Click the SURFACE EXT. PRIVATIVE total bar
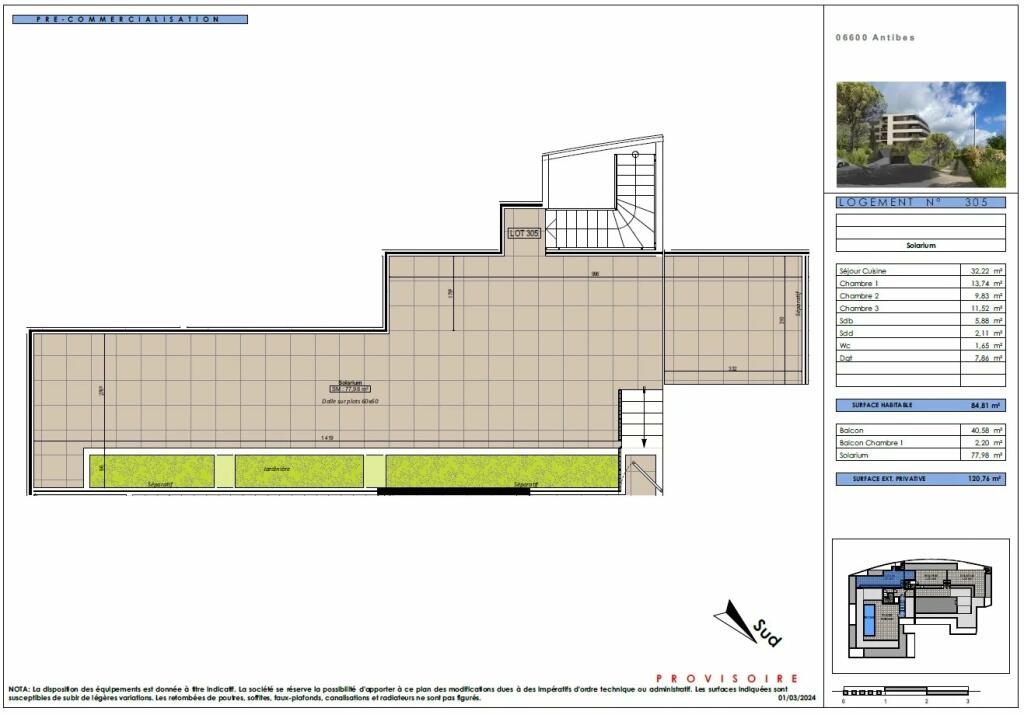Screen dimensions: 1024x715 pyautogui.click(x=920, y=479)
